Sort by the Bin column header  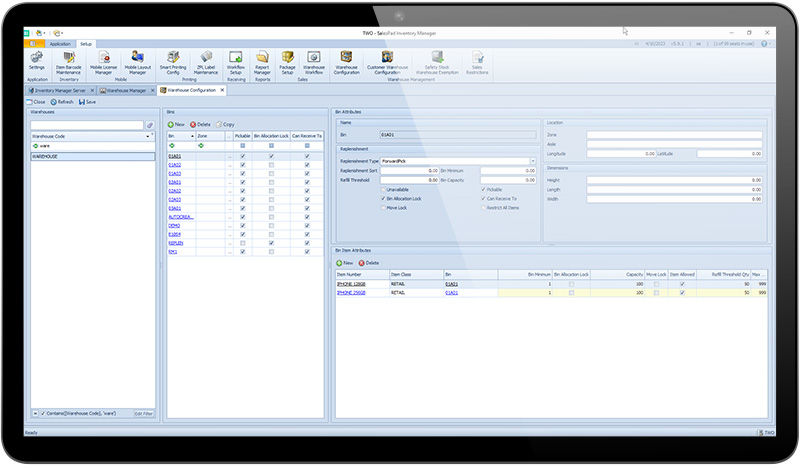181,136
